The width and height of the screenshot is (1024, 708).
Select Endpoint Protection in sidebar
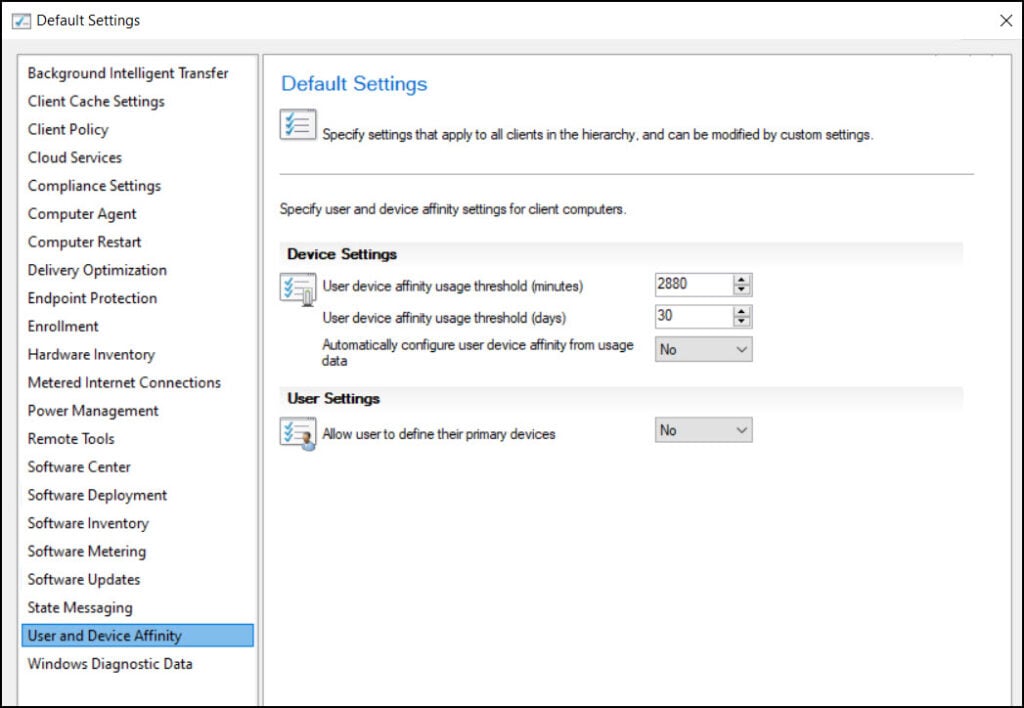92,298
